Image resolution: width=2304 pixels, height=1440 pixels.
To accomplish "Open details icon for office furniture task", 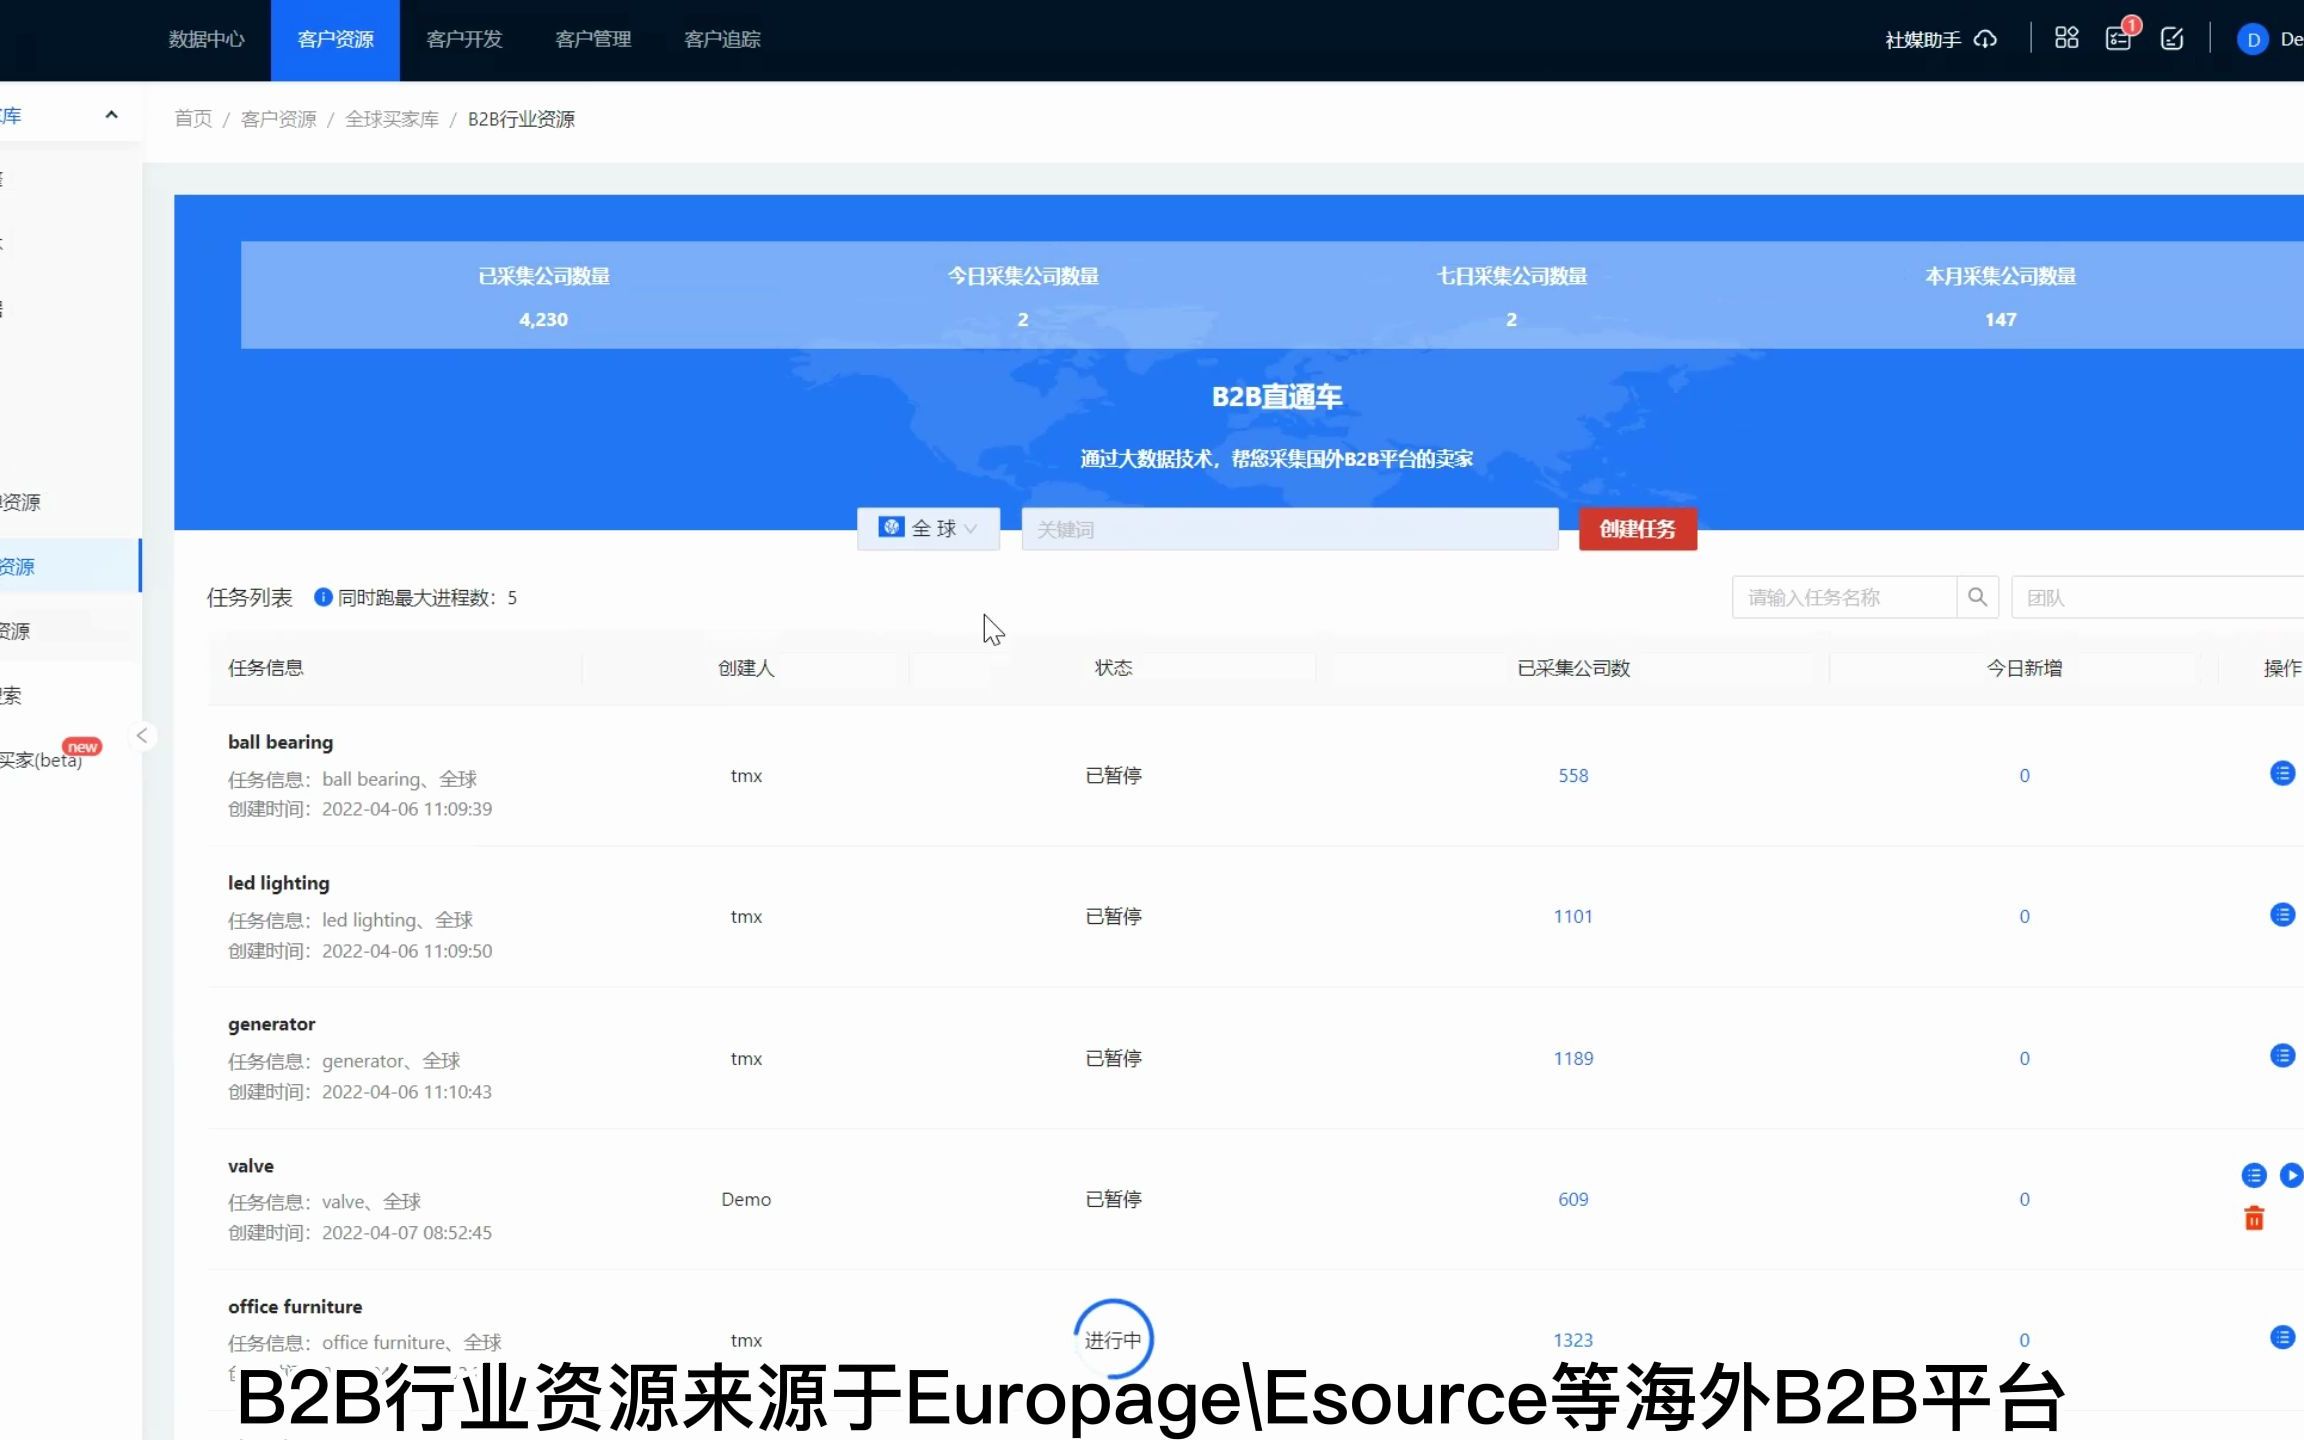I will [2282, 1337].
